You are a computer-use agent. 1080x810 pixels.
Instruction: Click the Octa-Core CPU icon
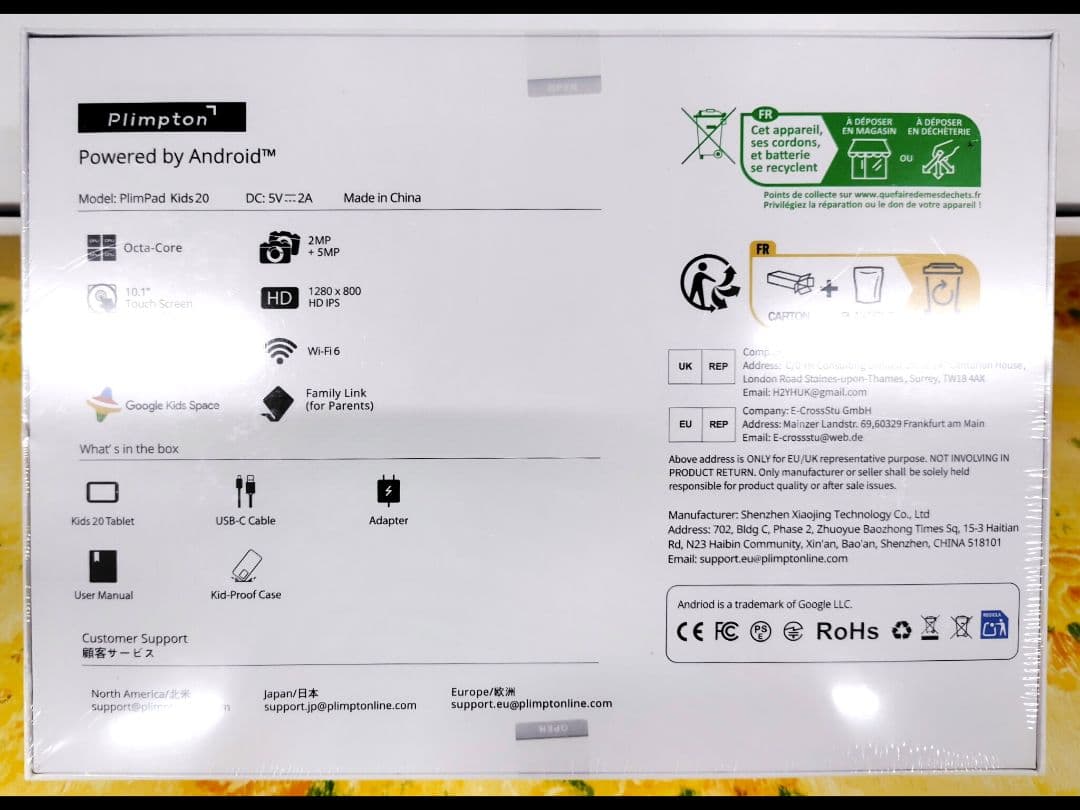[102, 247]
